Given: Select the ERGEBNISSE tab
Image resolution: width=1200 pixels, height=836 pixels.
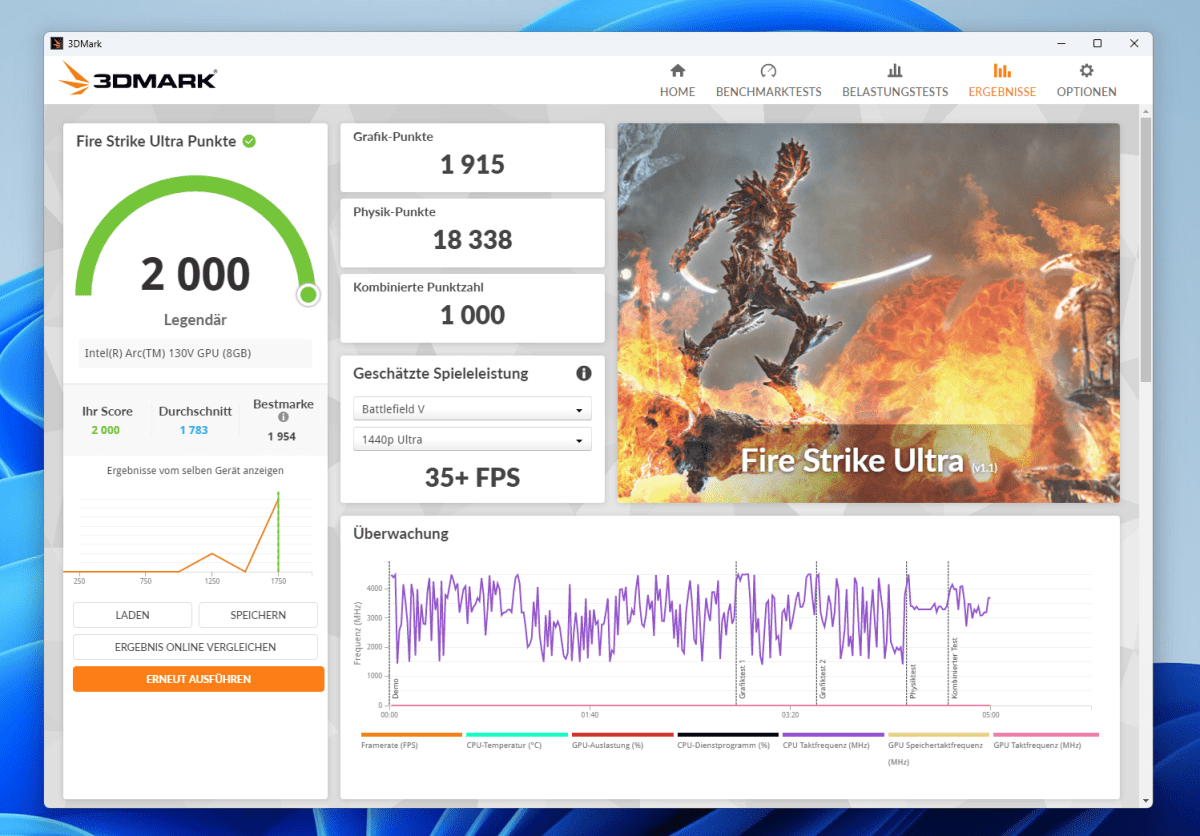Looking at the screenshot, I should tap(1002, 80).
